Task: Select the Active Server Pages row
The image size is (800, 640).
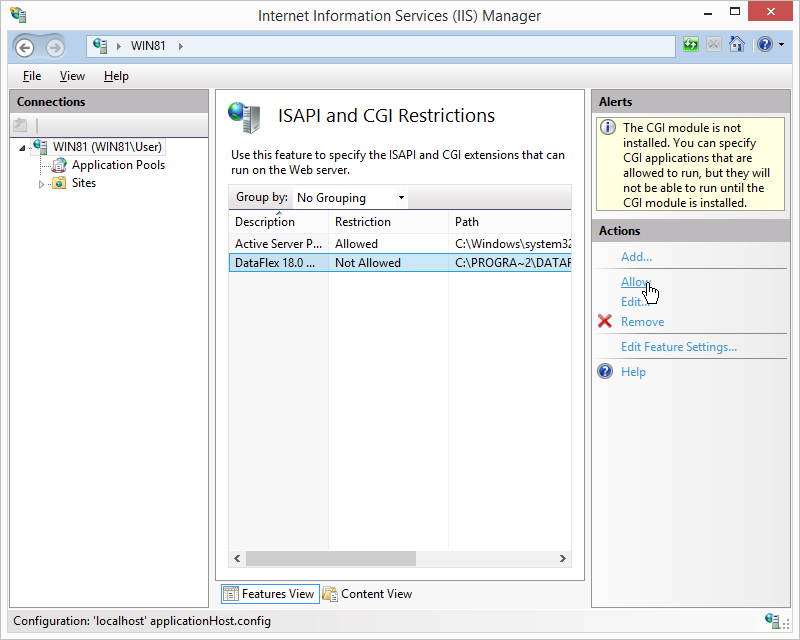Action: point(399,244)
